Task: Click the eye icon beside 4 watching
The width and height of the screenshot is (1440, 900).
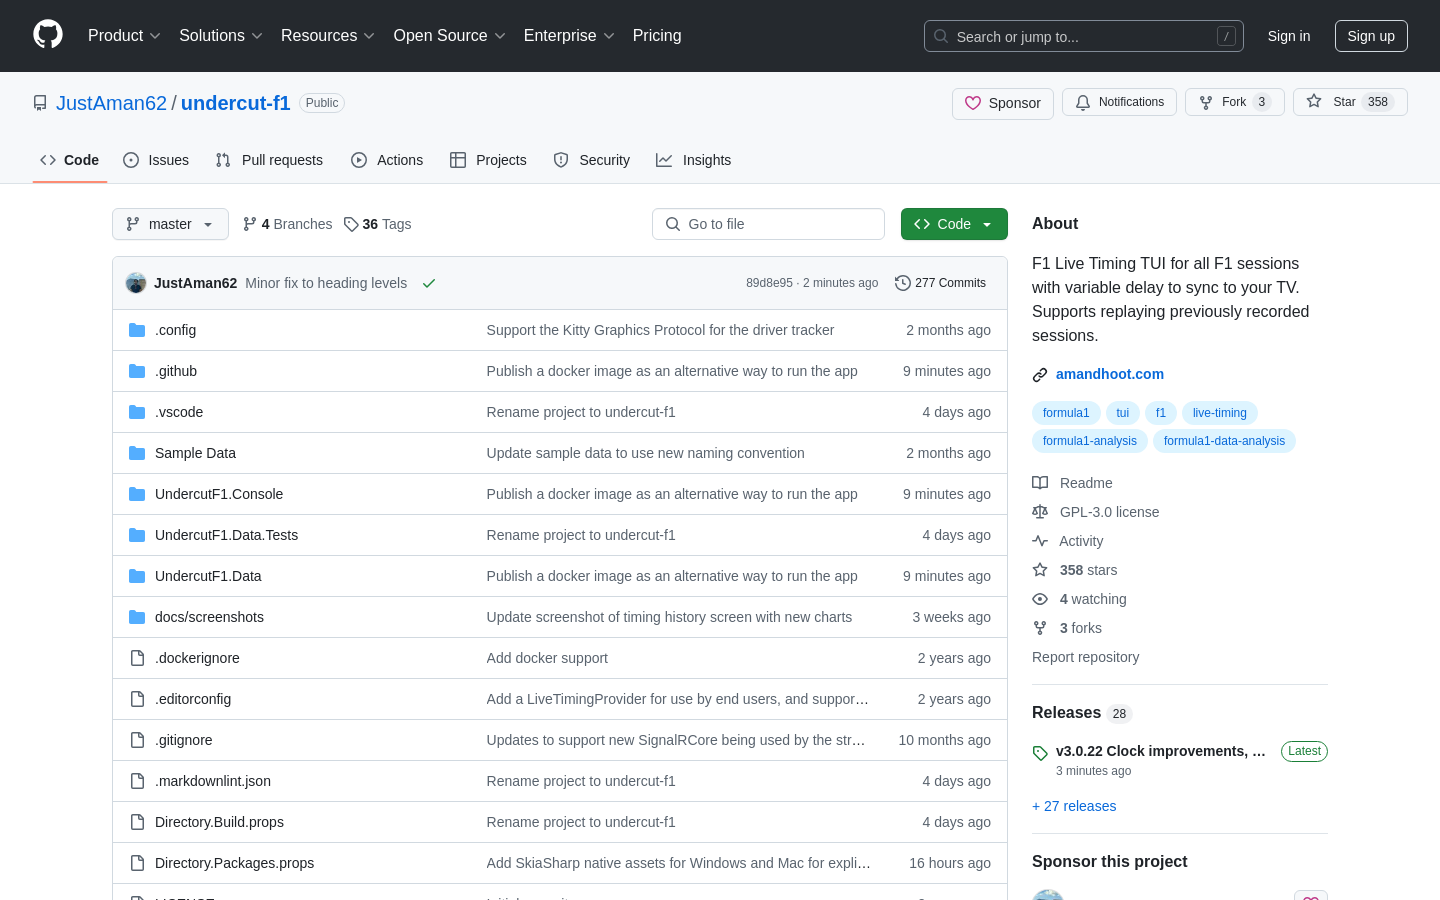Action: tap(1040, 599)
